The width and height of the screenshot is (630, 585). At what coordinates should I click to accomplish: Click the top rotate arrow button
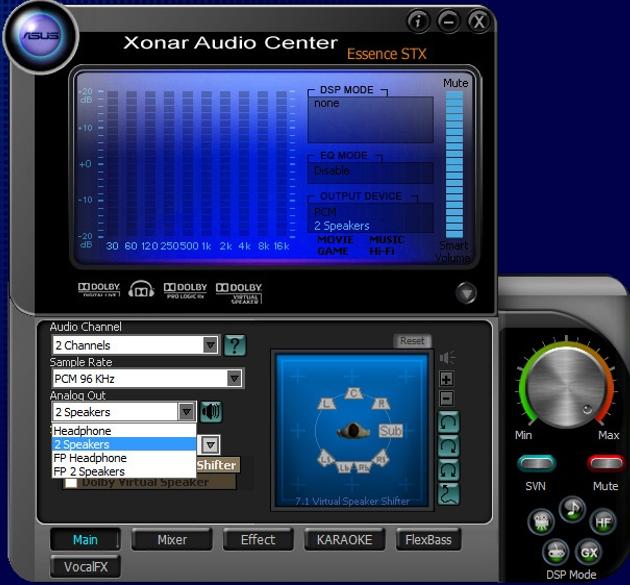pos(448,422)
